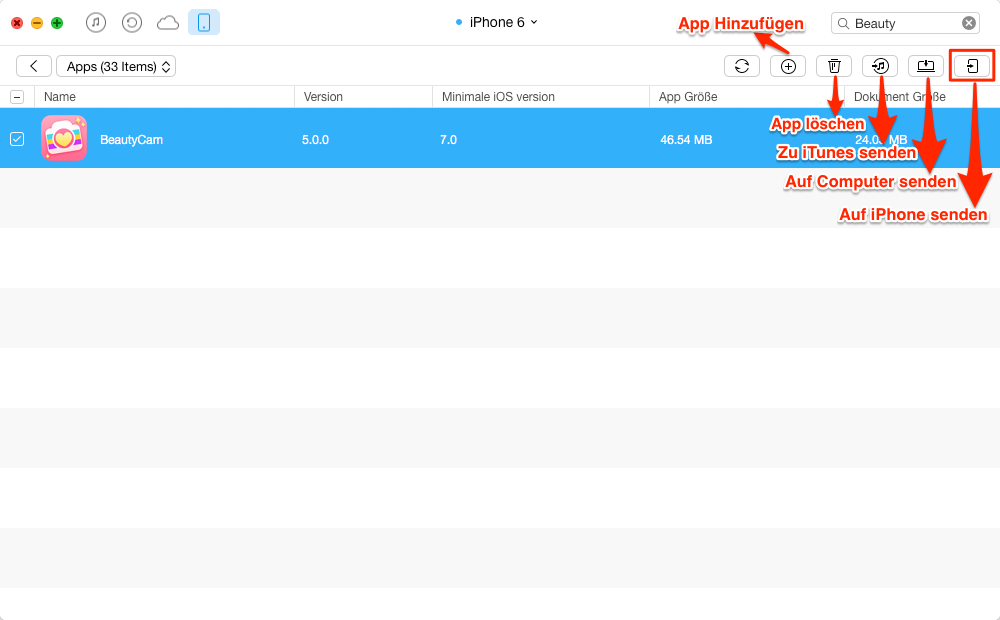
Task: Click the Beauty search field
Action: pyautogui.click(x=905, y=24)
